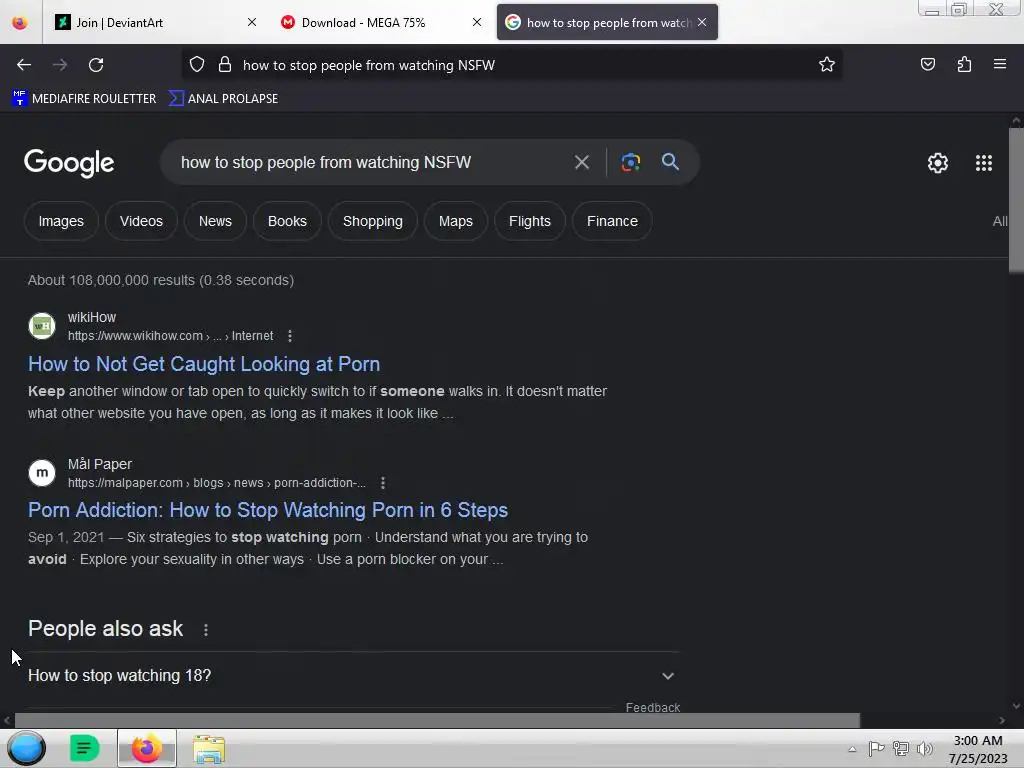Image resolution: width=1024 pixels, height=768 pixels.
Task: Filter results by Maps
Action: 456,221
